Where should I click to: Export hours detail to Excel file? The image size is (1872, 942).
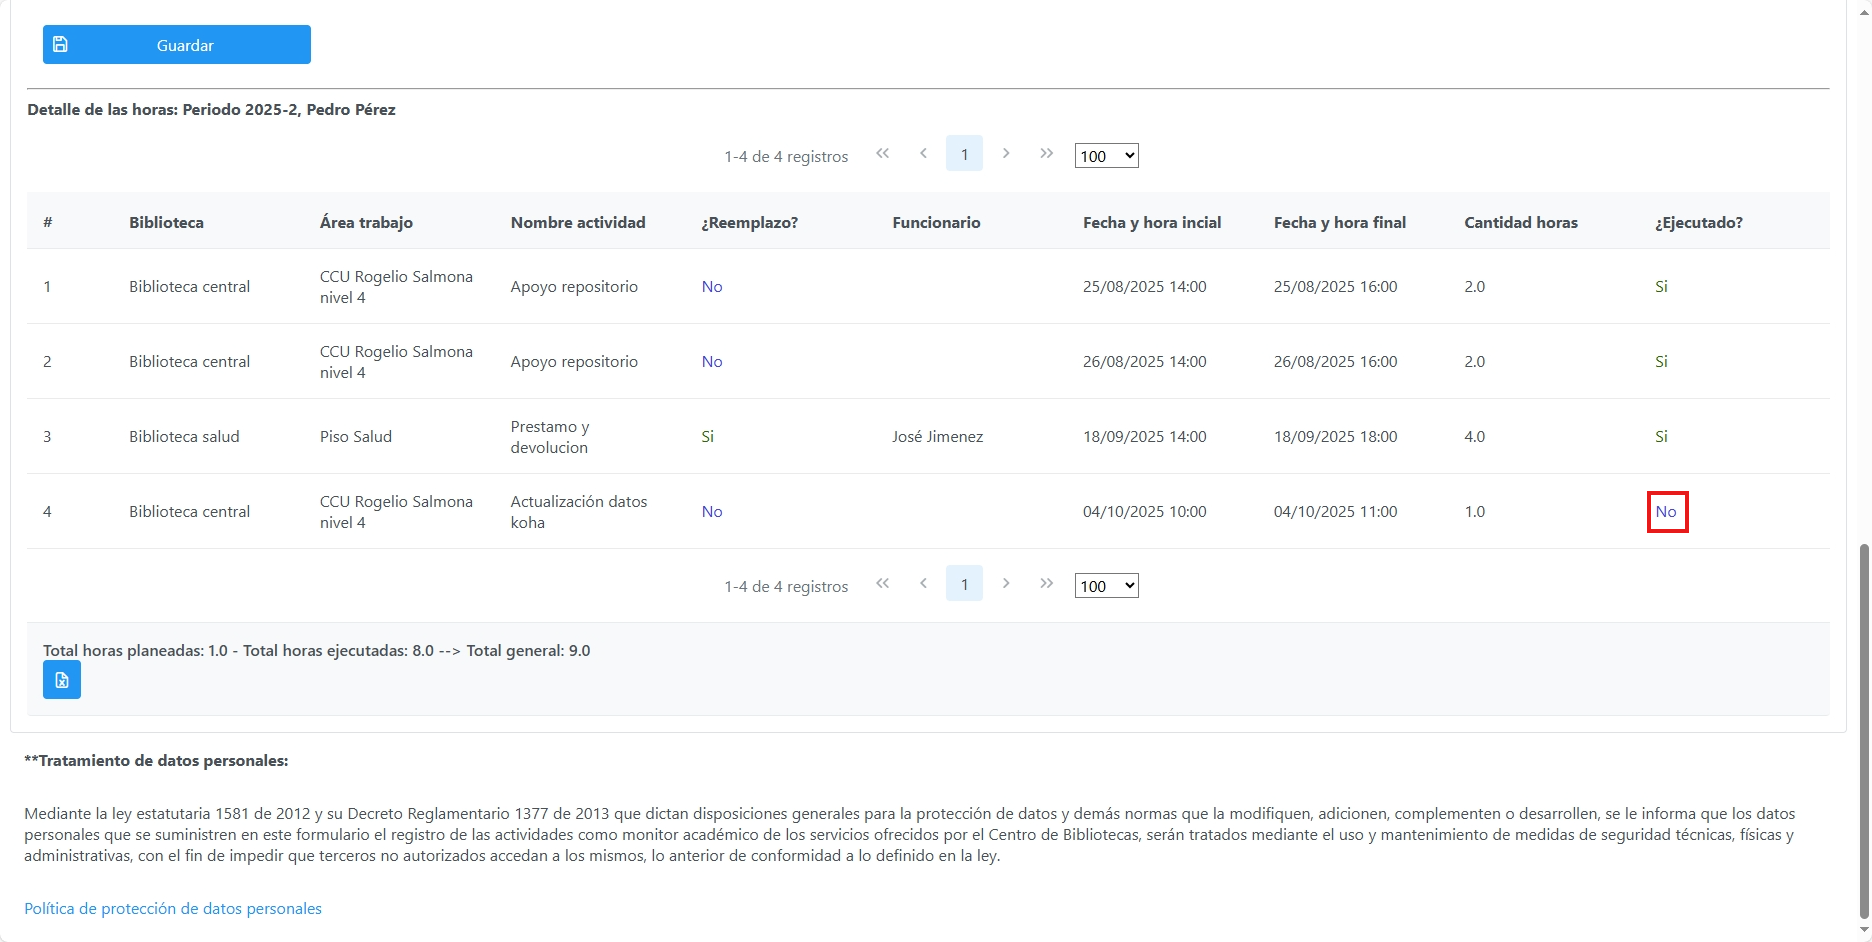62,681
